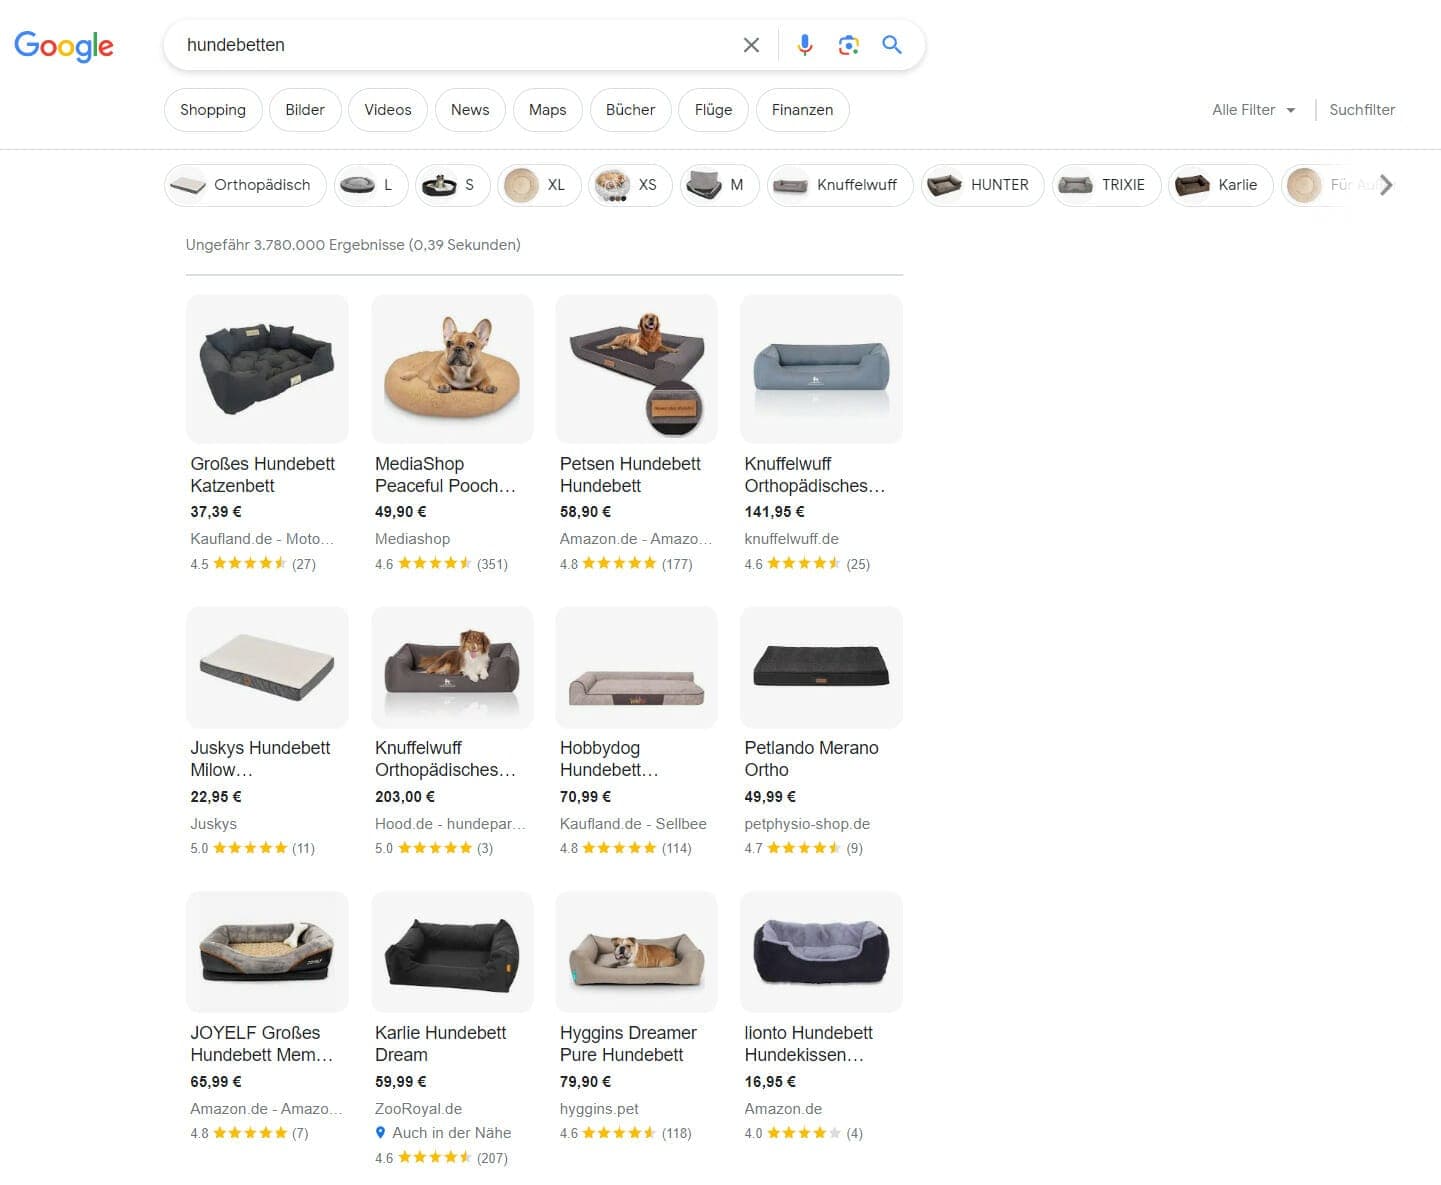The height and width of the screenshot is (1185, 1441).
Task: Click the MediaShop Peaceful Pooch title
Action: point(446,475)
